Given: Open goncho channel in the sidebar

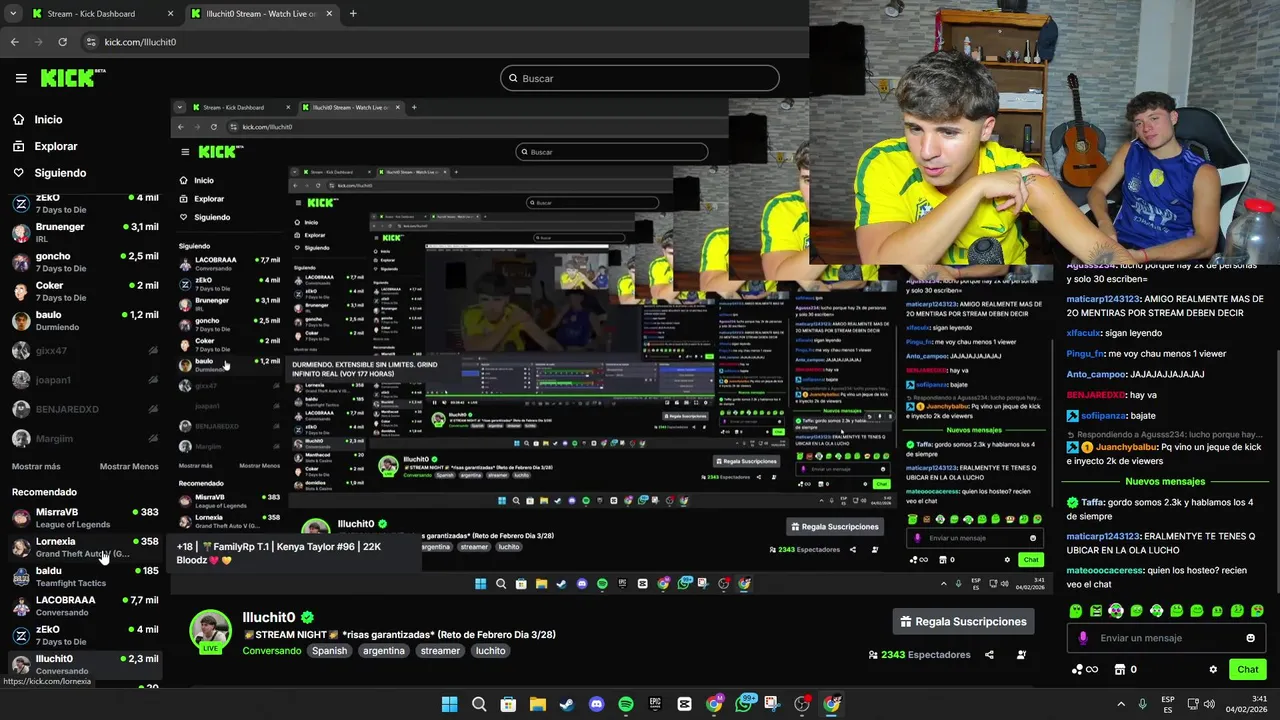Looking at the screenshot, I should click(x=84, y=262).
